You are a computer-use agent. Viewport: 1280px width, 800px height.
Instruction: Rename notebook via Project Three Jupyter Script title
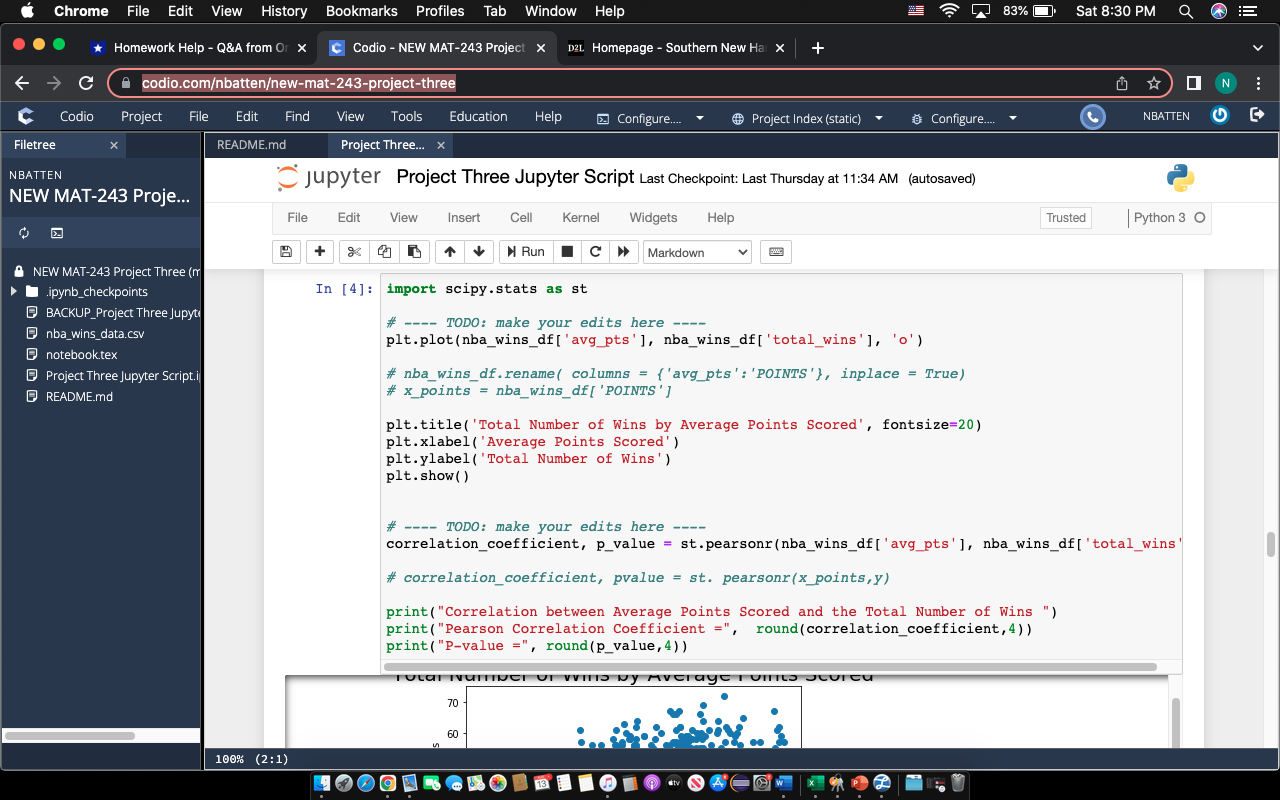(515, 177)
